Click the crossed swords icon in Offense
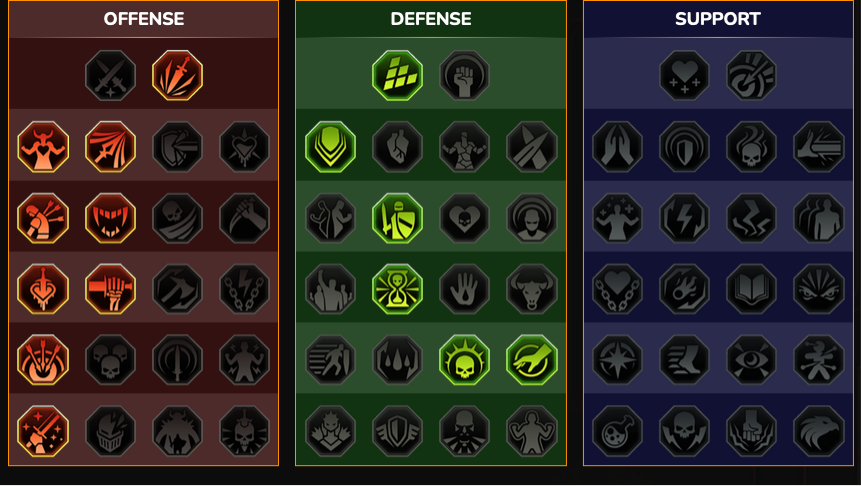This screenshot has height=486, width=861. click(x=110, y=75)
